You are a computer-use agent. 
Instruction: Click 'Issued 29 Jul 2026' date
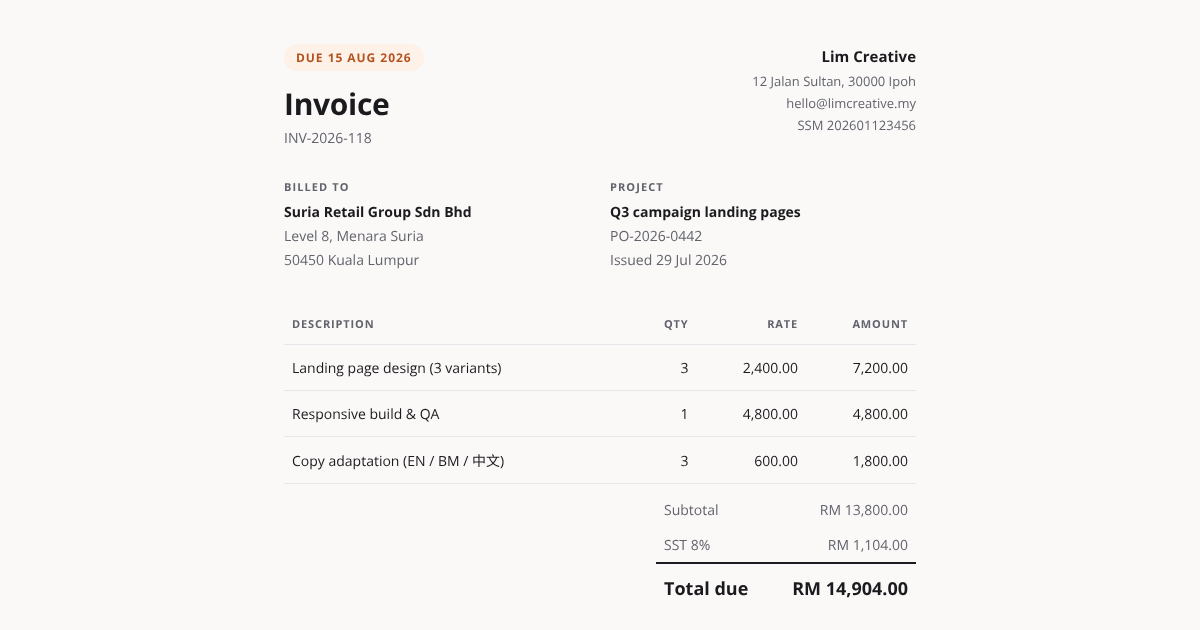(668, 260)
